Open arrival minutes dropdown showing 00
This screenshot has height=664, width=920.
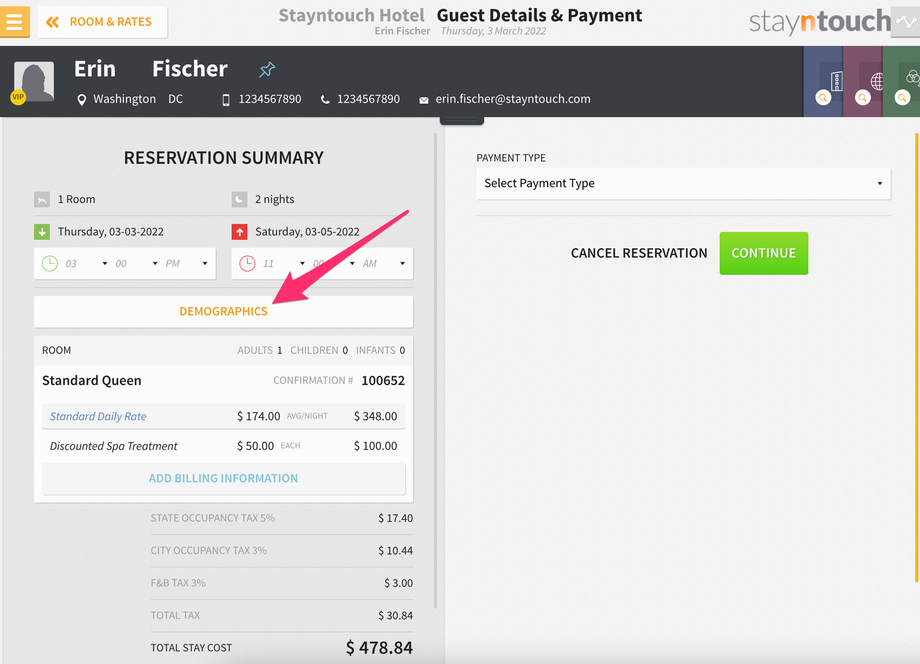pos(137,264)
